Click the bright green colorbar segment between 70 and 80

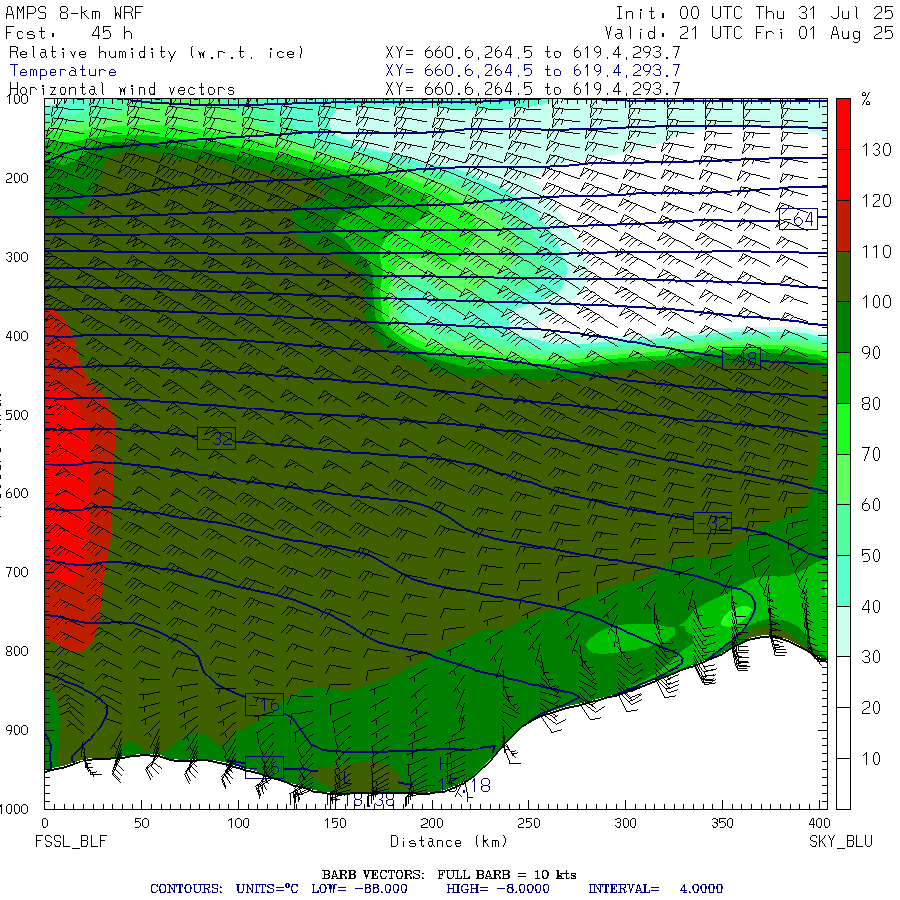[843, 429]
